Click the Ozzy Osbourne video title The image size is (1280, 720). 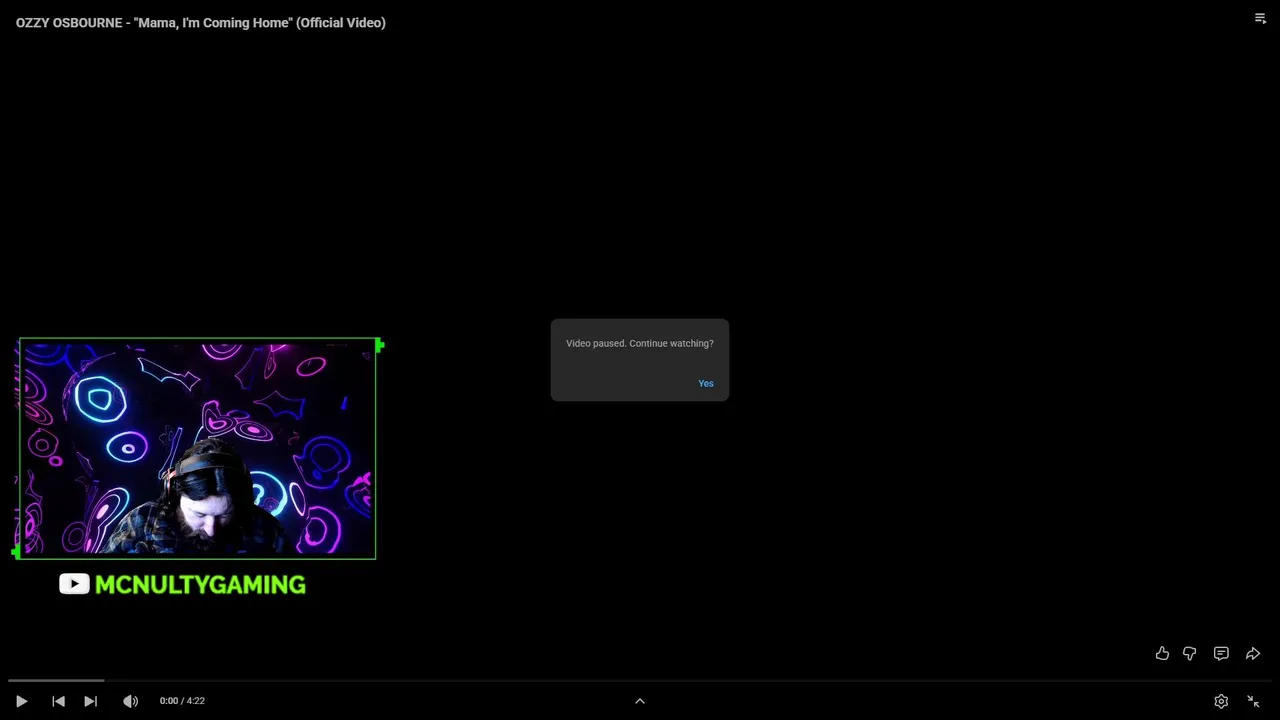point(201,22)
